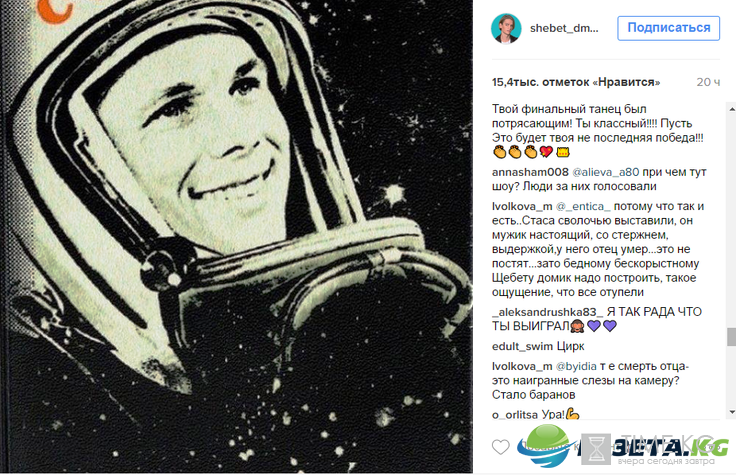Click the scrollbar down arrow in comments
Viewport: 736px width, 475px height.
731,413
